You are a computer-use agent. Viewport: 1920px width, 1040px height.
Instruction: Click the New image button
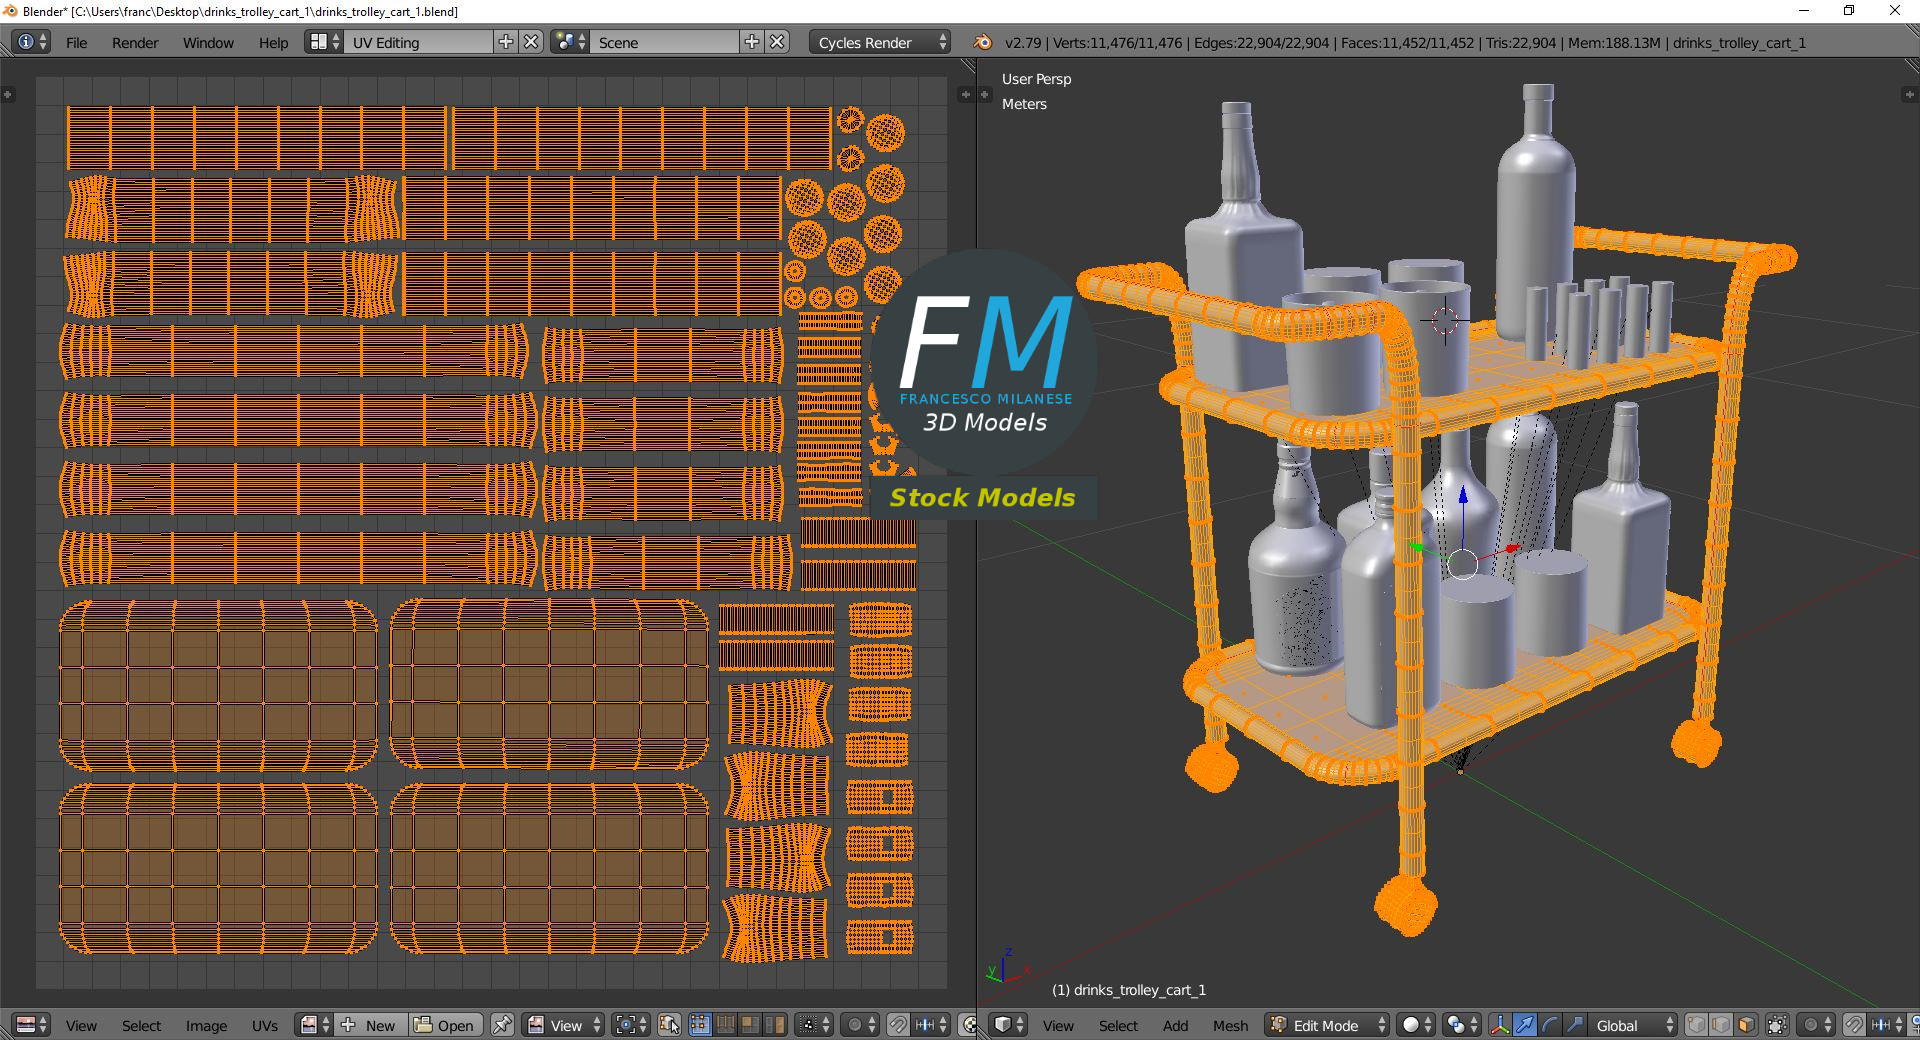370,1025
